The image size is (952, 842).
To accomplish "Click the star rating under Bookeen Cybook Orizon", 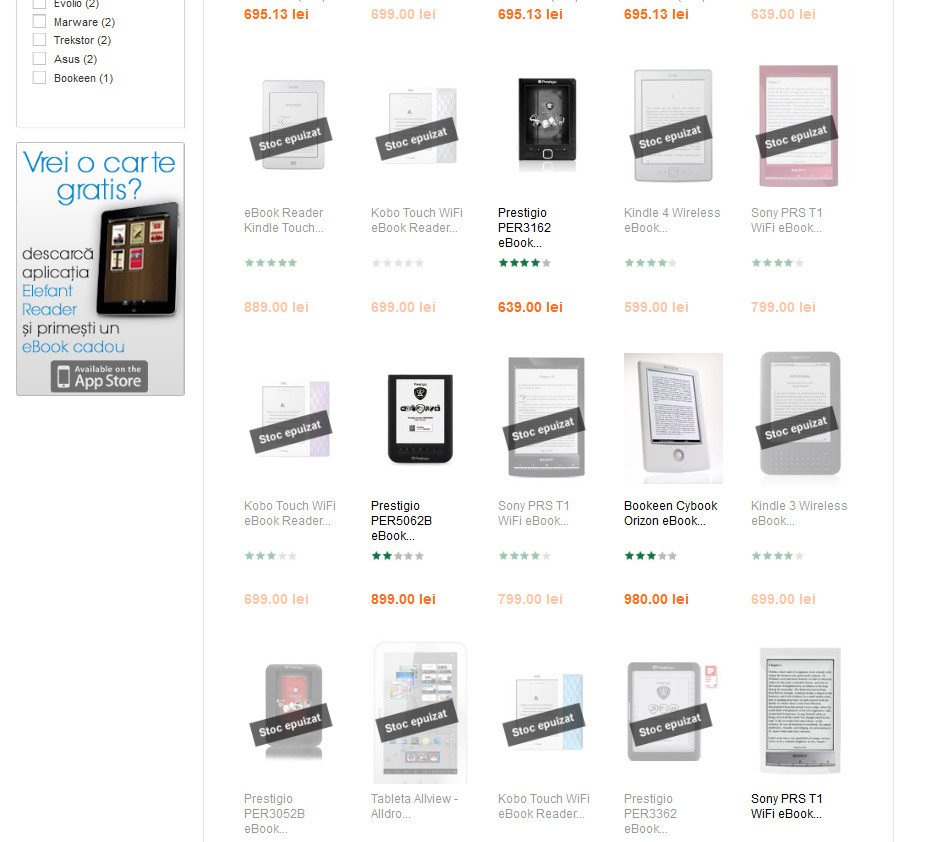I will point(650,556).
